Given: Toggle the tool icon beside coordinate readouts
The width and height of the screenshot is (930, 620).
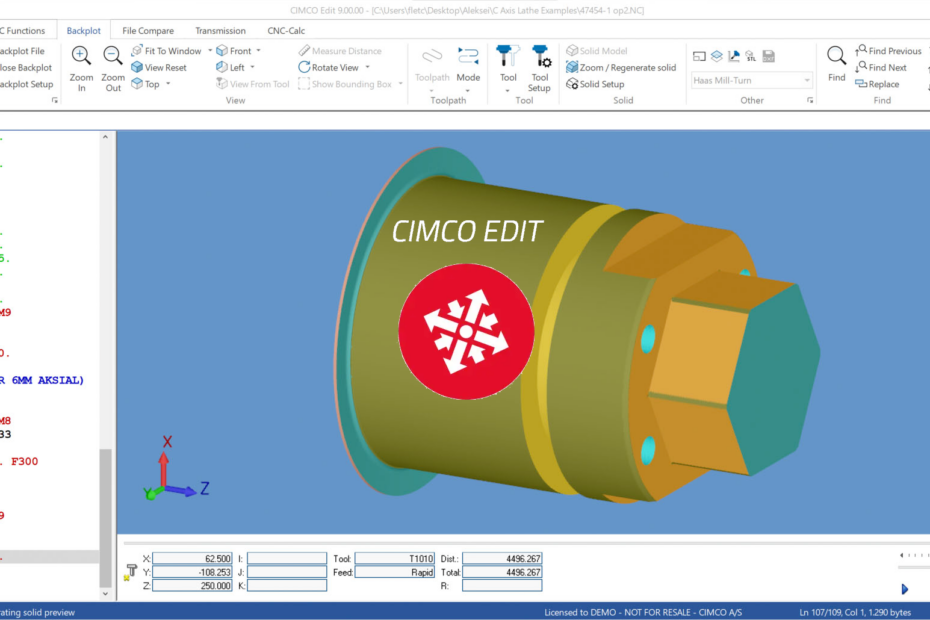Looking at the screenshot, I should pyautogui.click(x=130, y=572).
